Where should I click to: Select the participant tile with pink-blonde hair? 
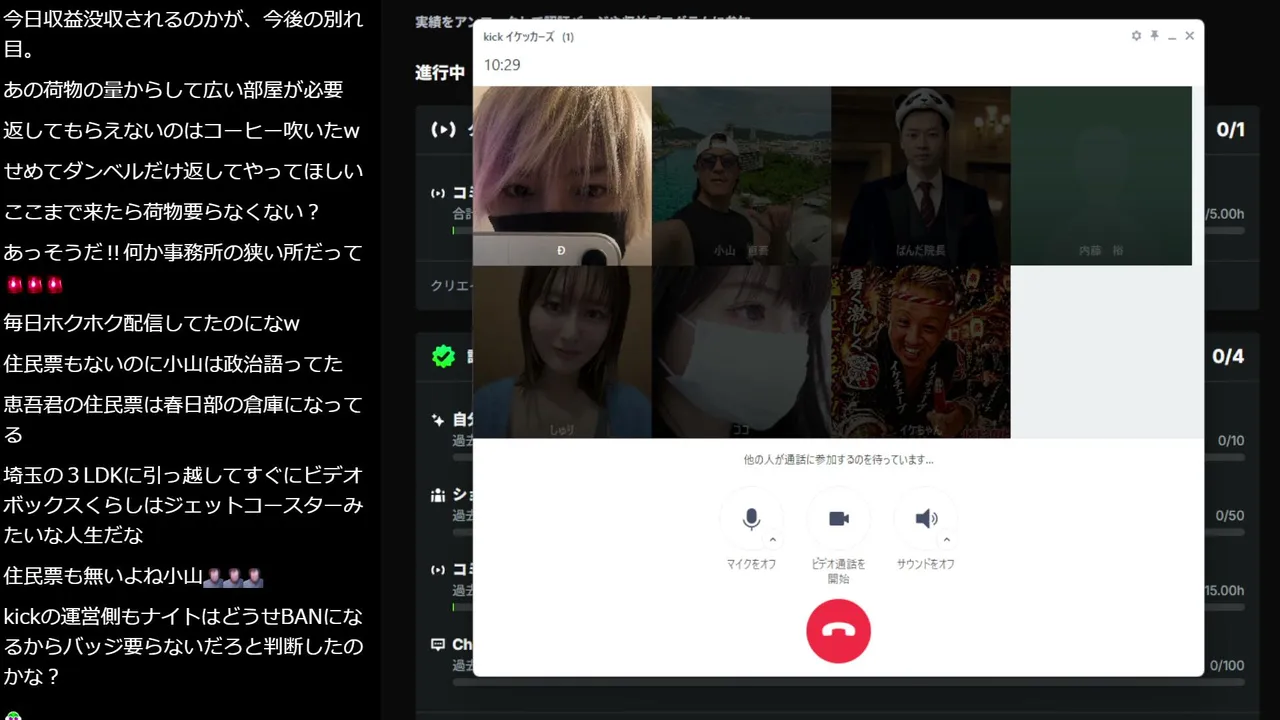(562, 176)
